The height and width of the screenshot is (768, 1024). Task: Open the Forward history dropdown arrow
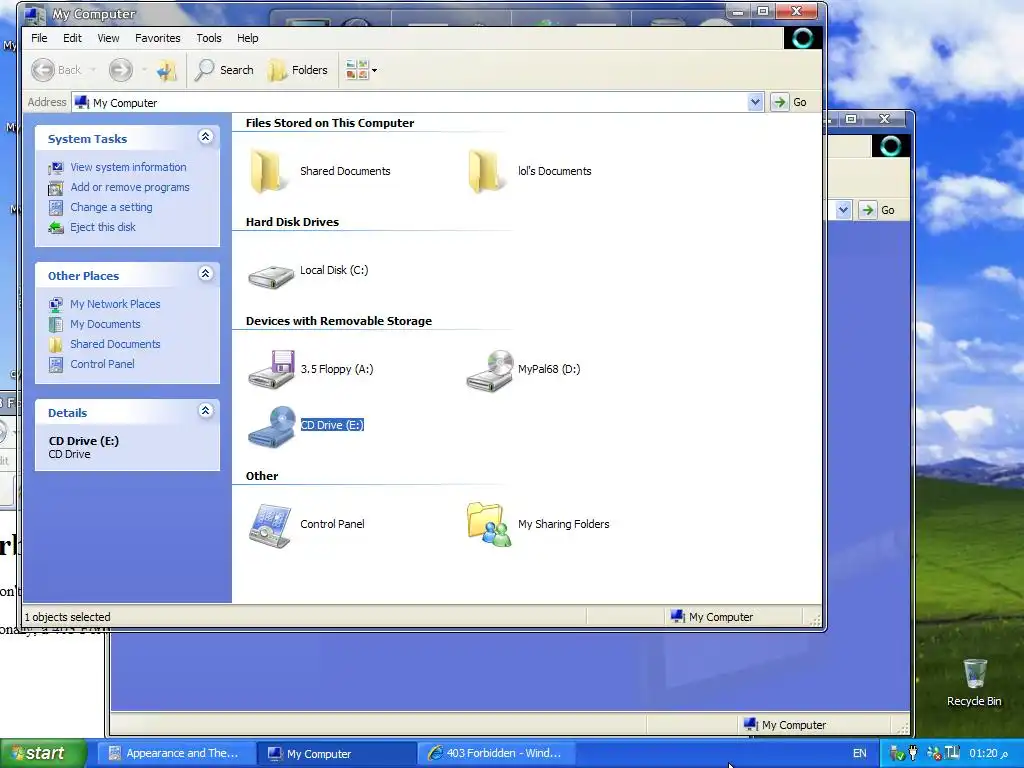pyautogui.click(x=144, y=70)
